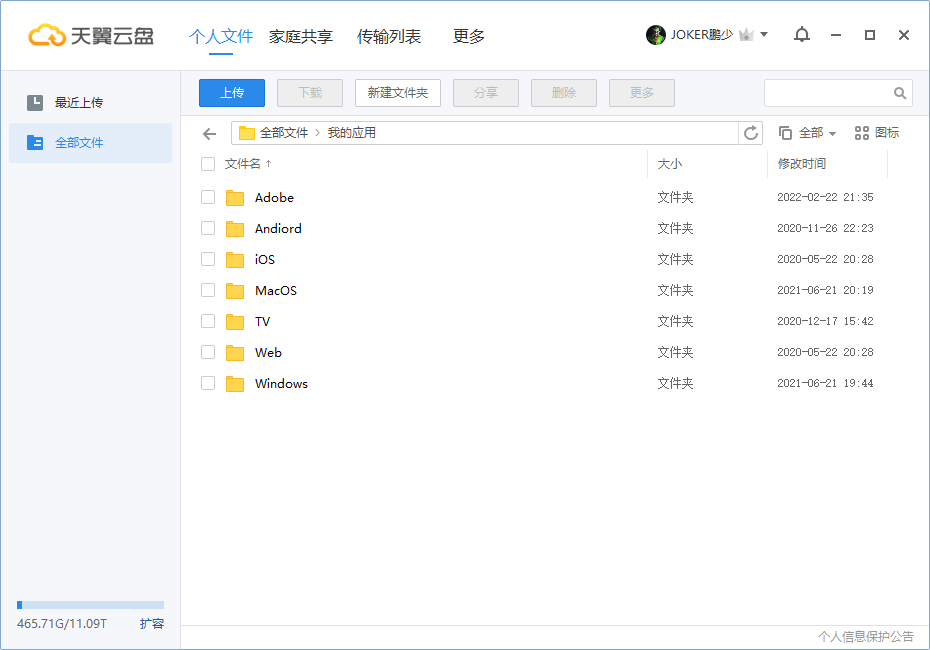This screenshot has width=930, height=650.
Task: Click the Web folder icon
Action: 235,352
